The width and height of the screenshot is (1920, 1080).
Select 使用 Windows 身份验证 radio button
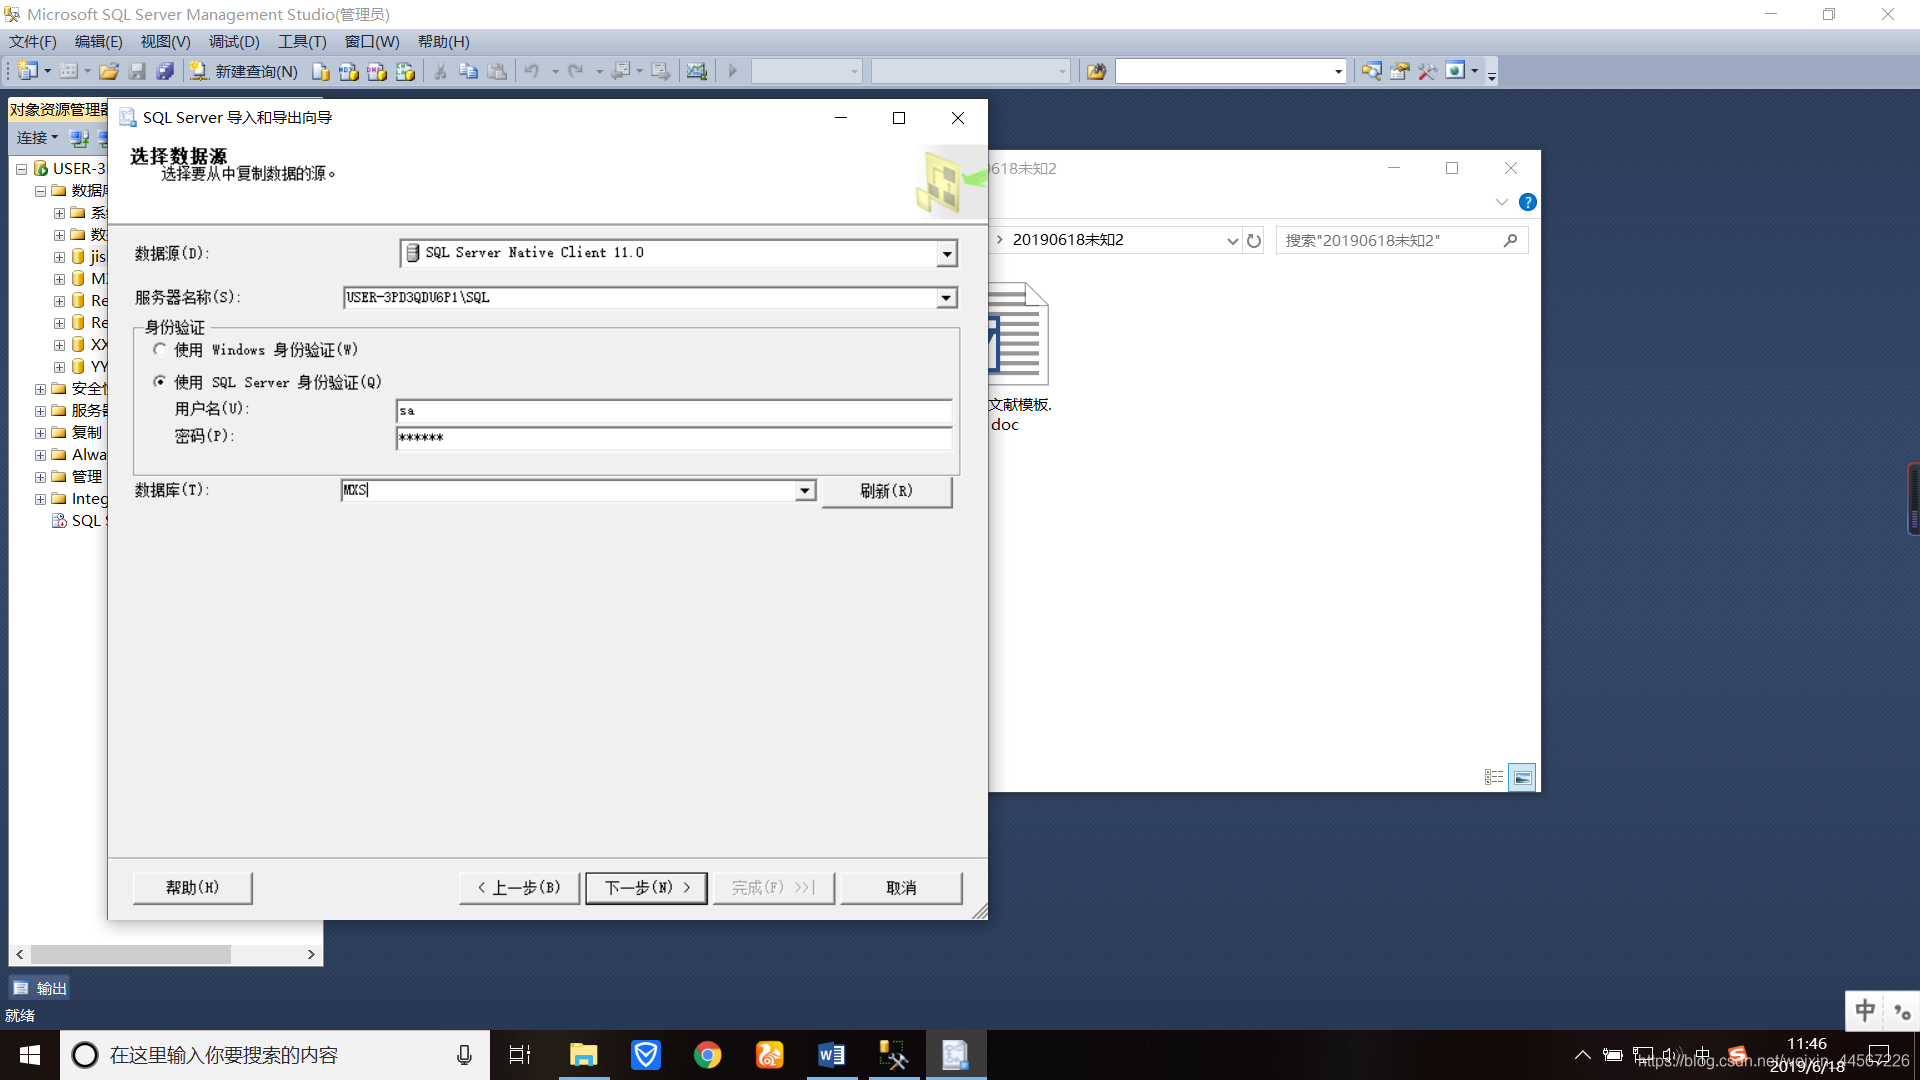pos(160,350)
